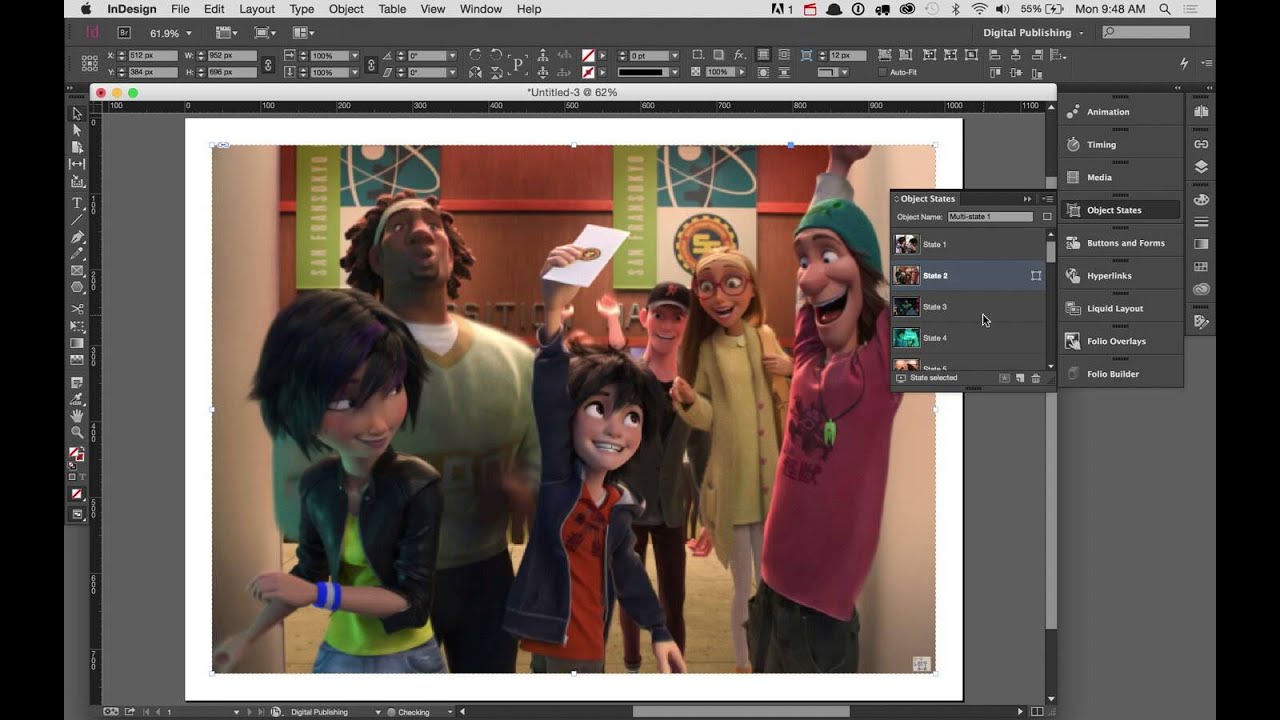
Task: Click the Wi-Fi icon in menu bar
Action: coord(979,9)
